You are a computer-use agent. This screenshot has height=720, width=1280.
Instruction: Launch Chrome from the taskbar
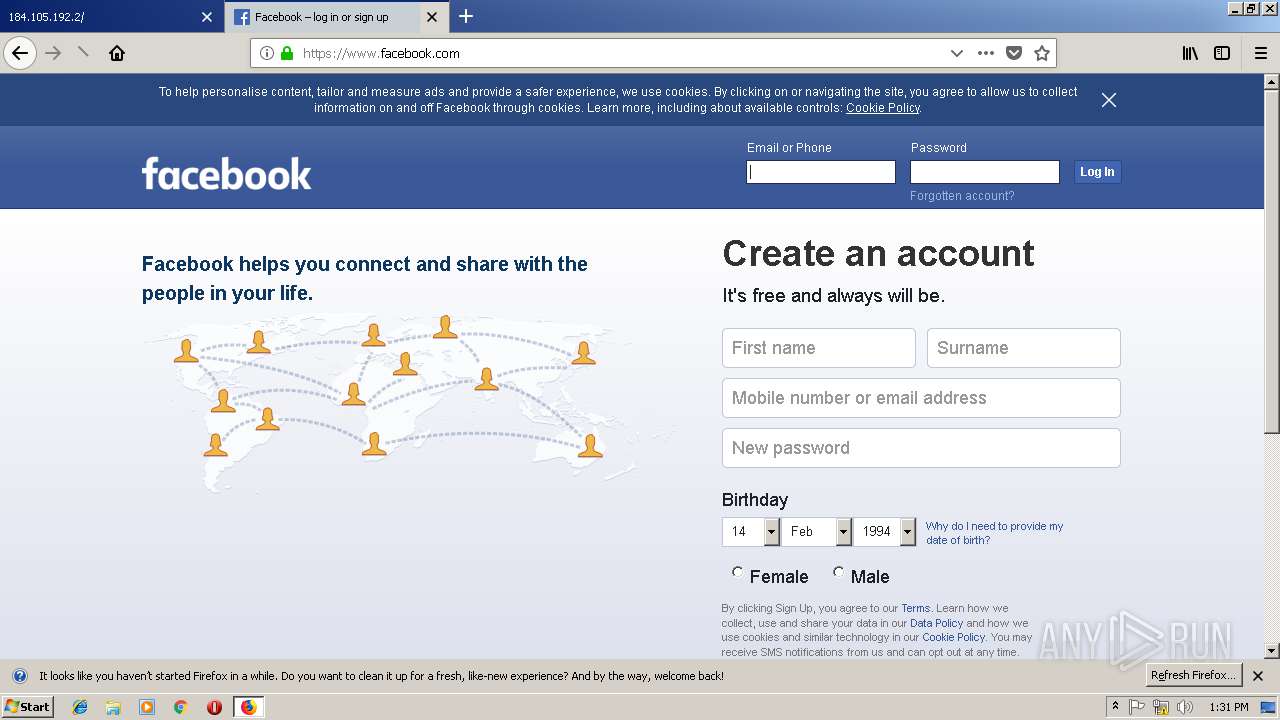pos(180,707)
